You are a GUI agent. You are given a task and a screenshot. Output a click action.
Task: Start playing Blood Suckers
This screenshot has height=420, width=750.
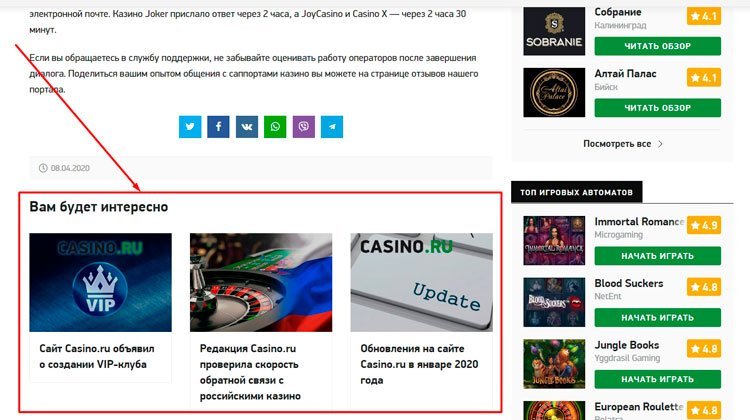tap(657, 318)
